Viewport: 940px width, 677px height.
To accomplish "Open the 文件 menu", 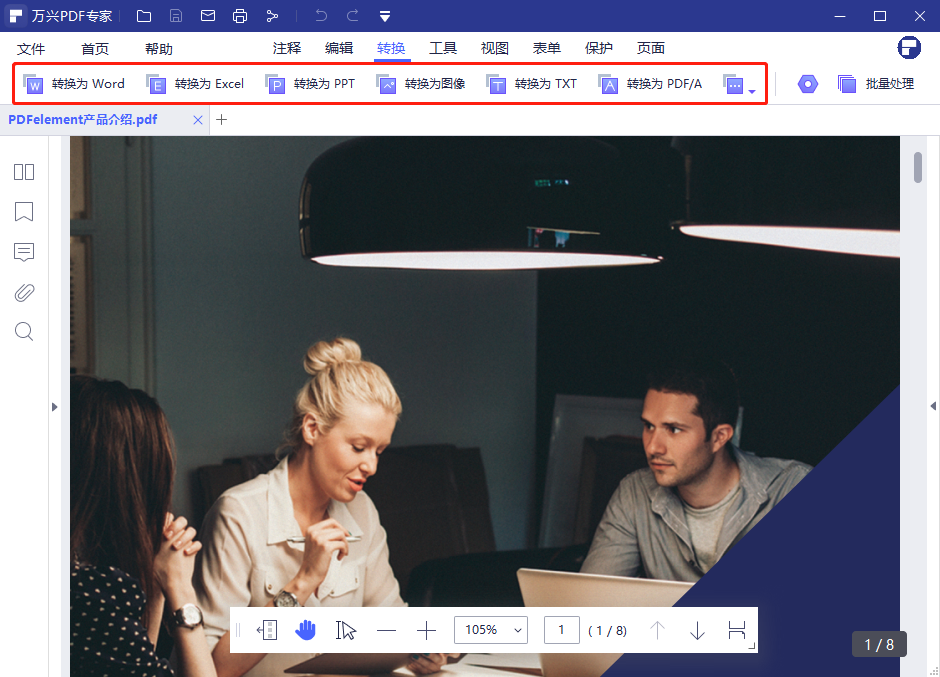I will click(x=31, y=48).
